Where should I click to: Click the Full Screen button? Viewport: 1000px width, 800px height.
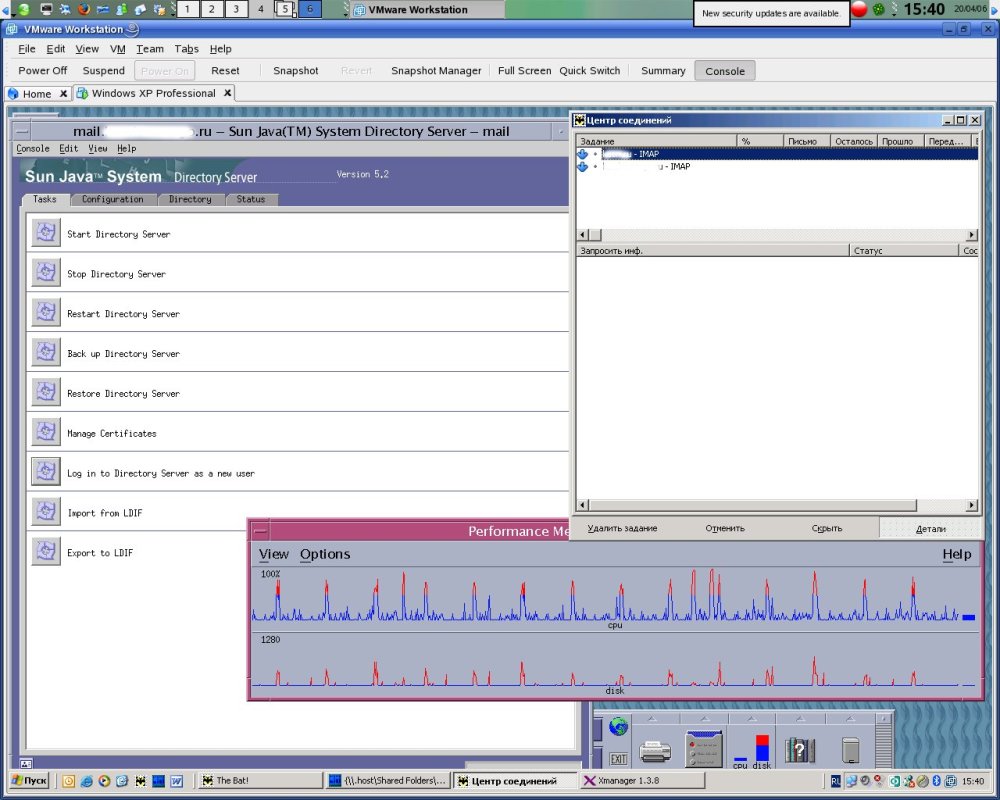coord(524,71)
